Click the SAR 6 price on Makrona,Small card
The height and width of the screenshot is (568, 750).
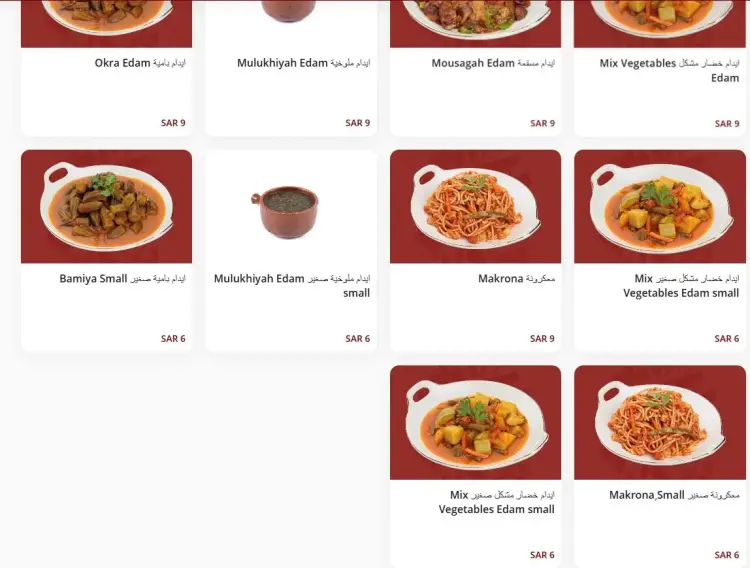pos(727,555)
